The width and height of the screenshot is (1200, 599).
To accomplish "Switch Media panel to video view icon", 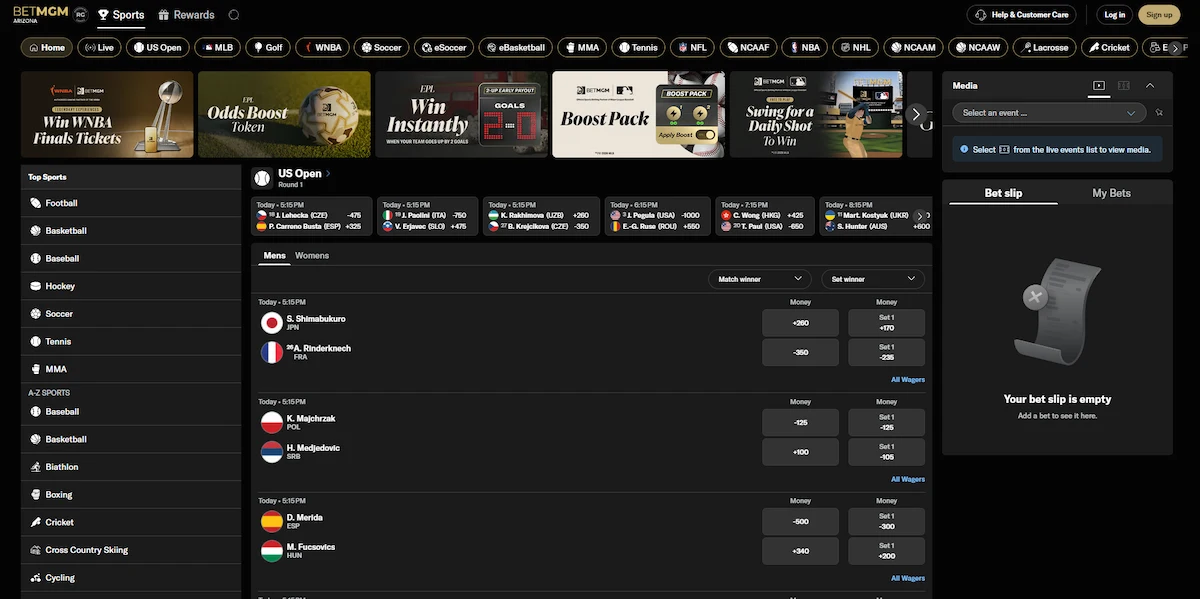I will (1099, 86).
